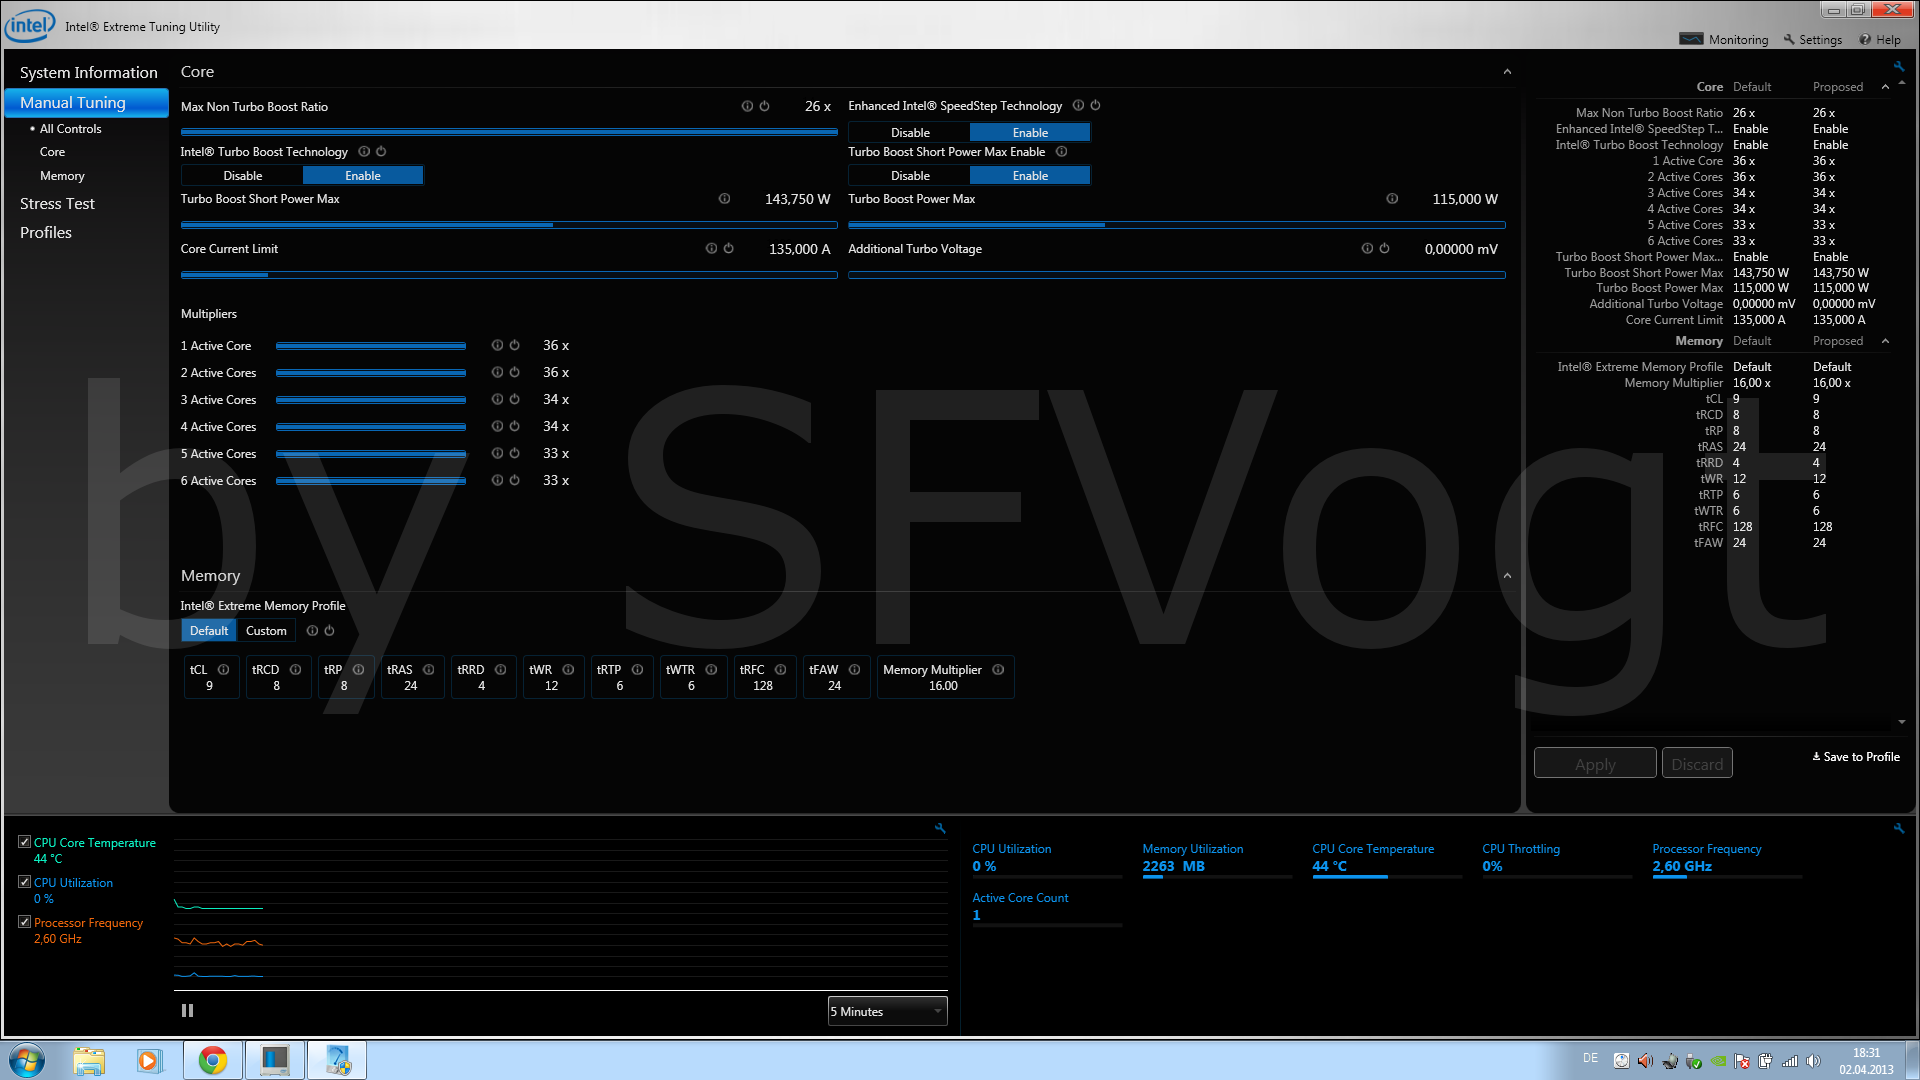Adjust Max Non Turbo Boost Ratio slider
This screenshot has width=1920, height=1080.
click(x=509, y=131)
